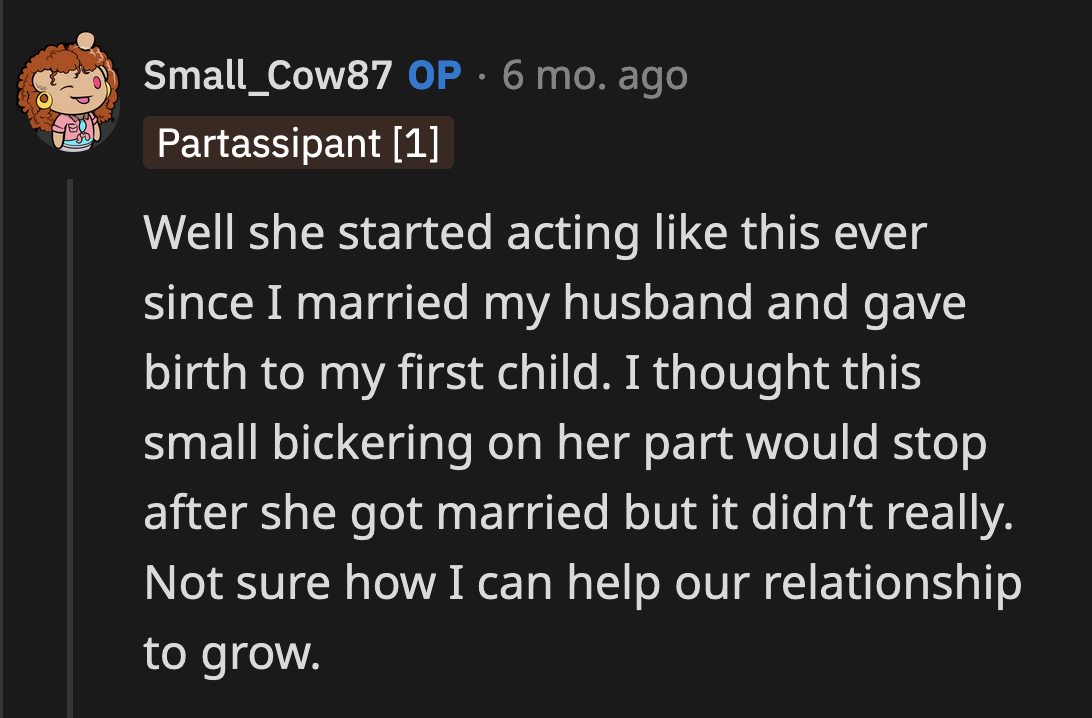Open the '6 mo. ago' timestamp permalink
This screenshot has width=1092, height=718.
[x=595, y=75]
